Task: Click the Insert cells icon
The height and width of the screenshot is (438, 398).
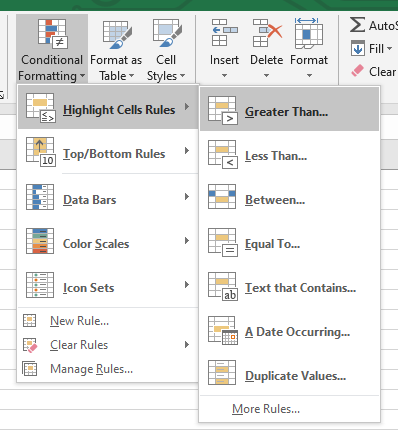Action: tap(225, 33)
